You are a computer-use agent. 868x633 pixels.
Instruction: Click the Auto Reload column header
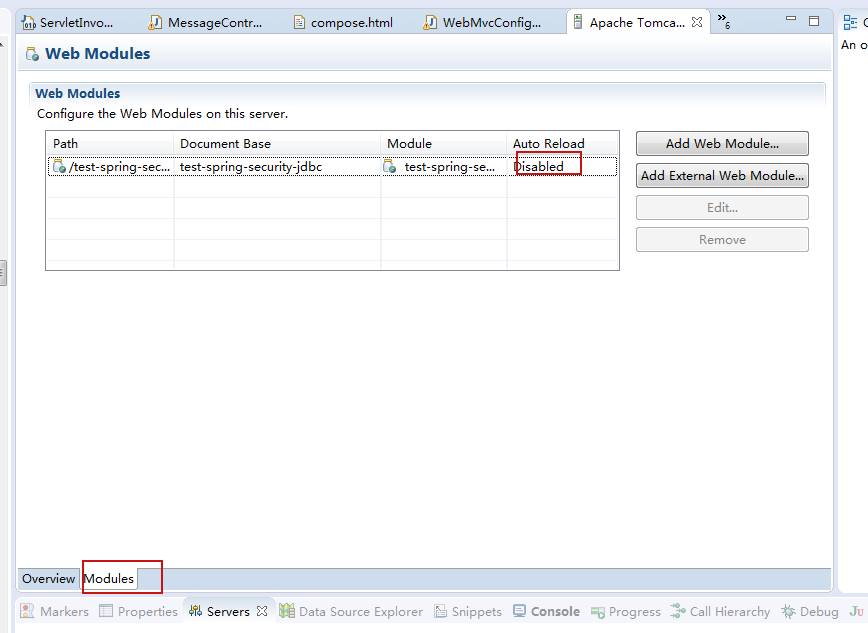pyautogui.click(x=562, y=143)
